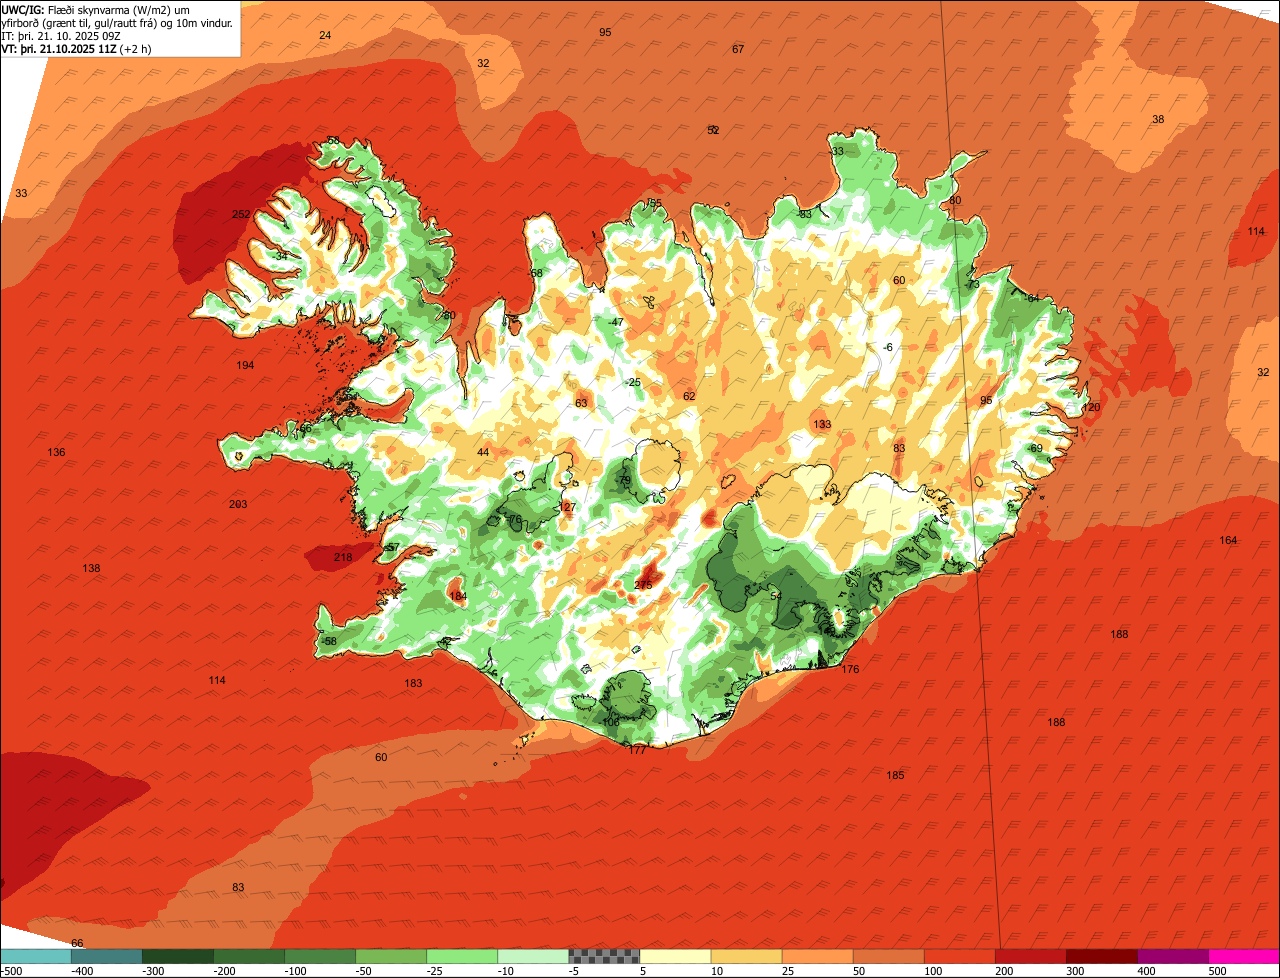Viewport: 1280px width, 978px height.
Task: Click the map value 183 off the southwest coast
Action: [x=413, y=683]
